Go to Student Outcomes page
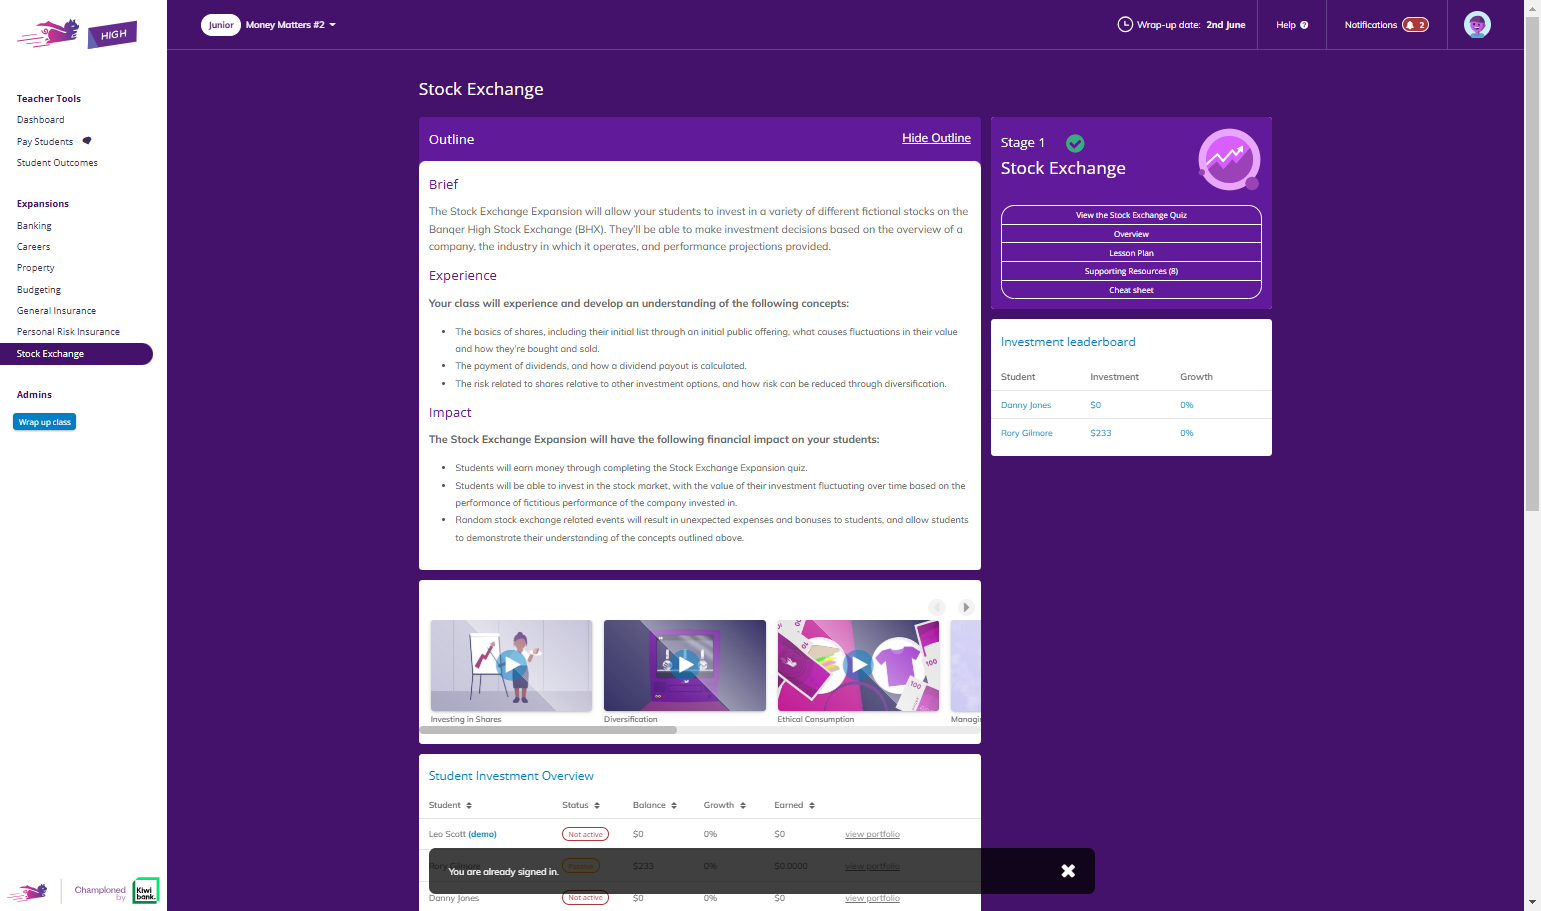 pyautogui.click(x=57, y=163)
